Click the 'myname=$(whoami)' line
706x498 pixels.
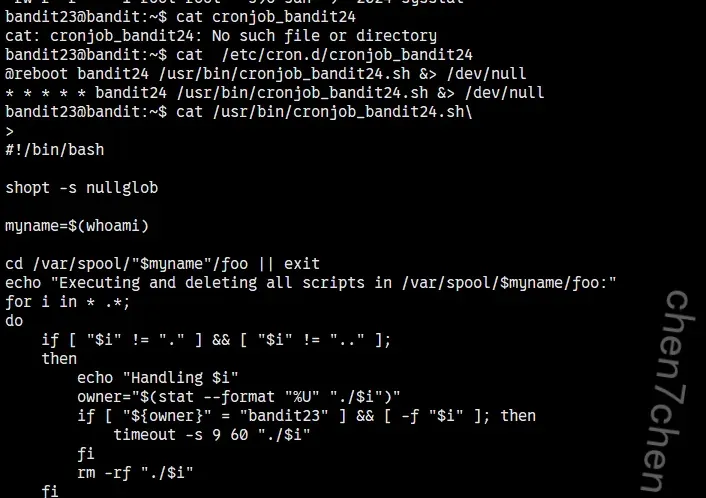[x=77, y=225]
